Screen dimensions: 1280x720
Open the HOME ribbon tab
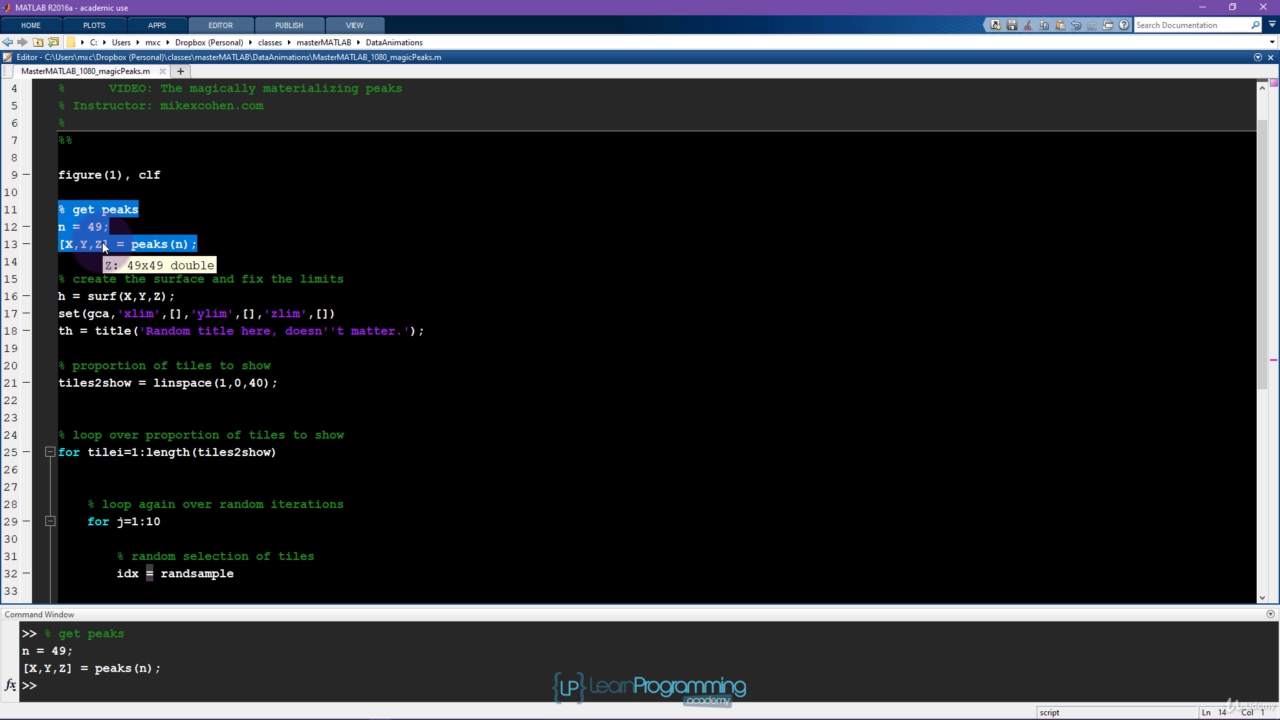click(x=31, y=25)
